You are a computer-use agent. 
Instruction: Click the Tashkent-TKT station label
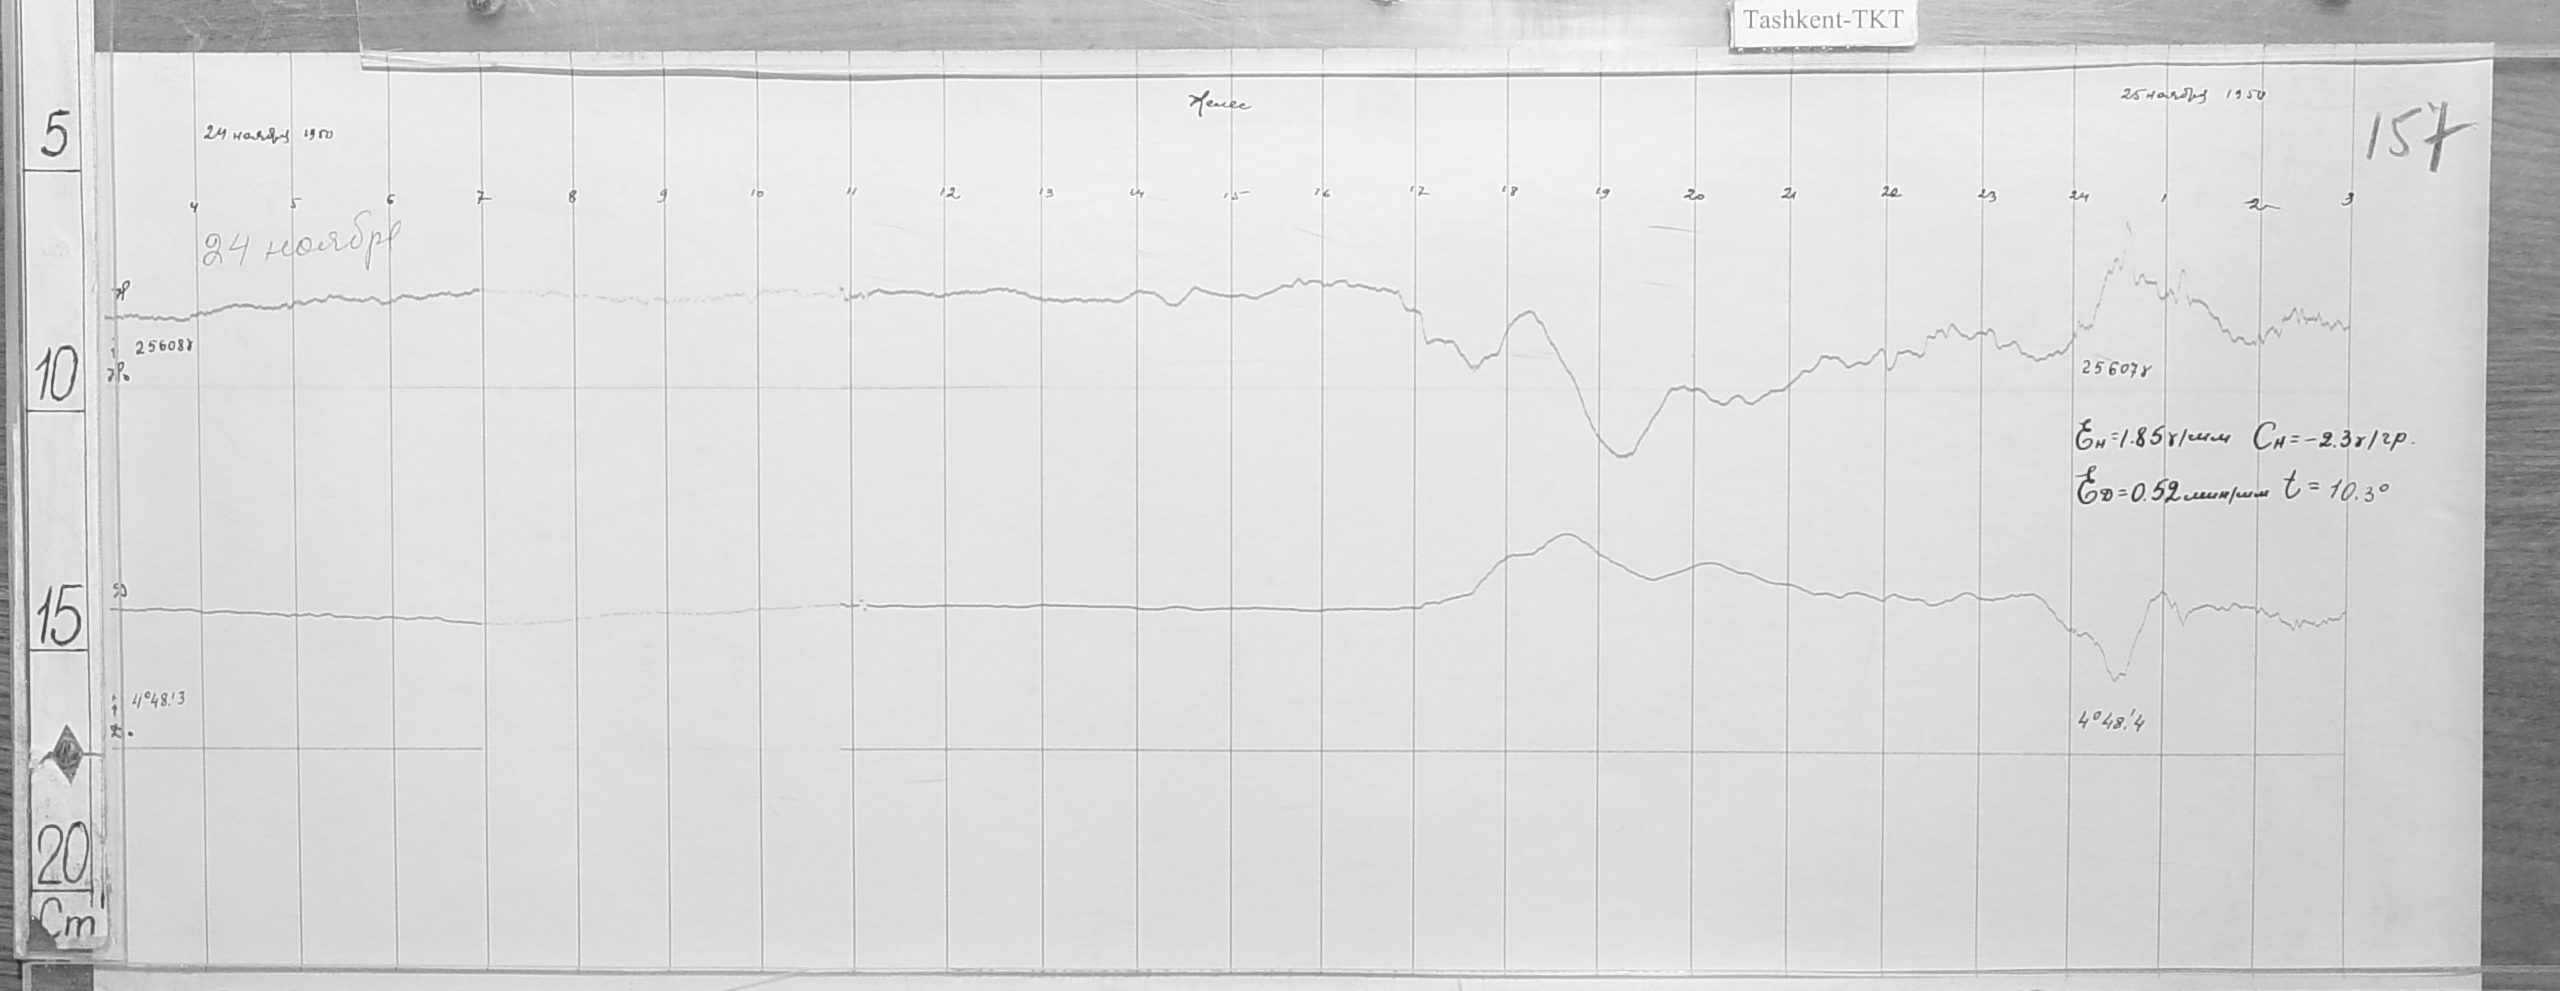pyautogui.click(x=1823, y=21)
